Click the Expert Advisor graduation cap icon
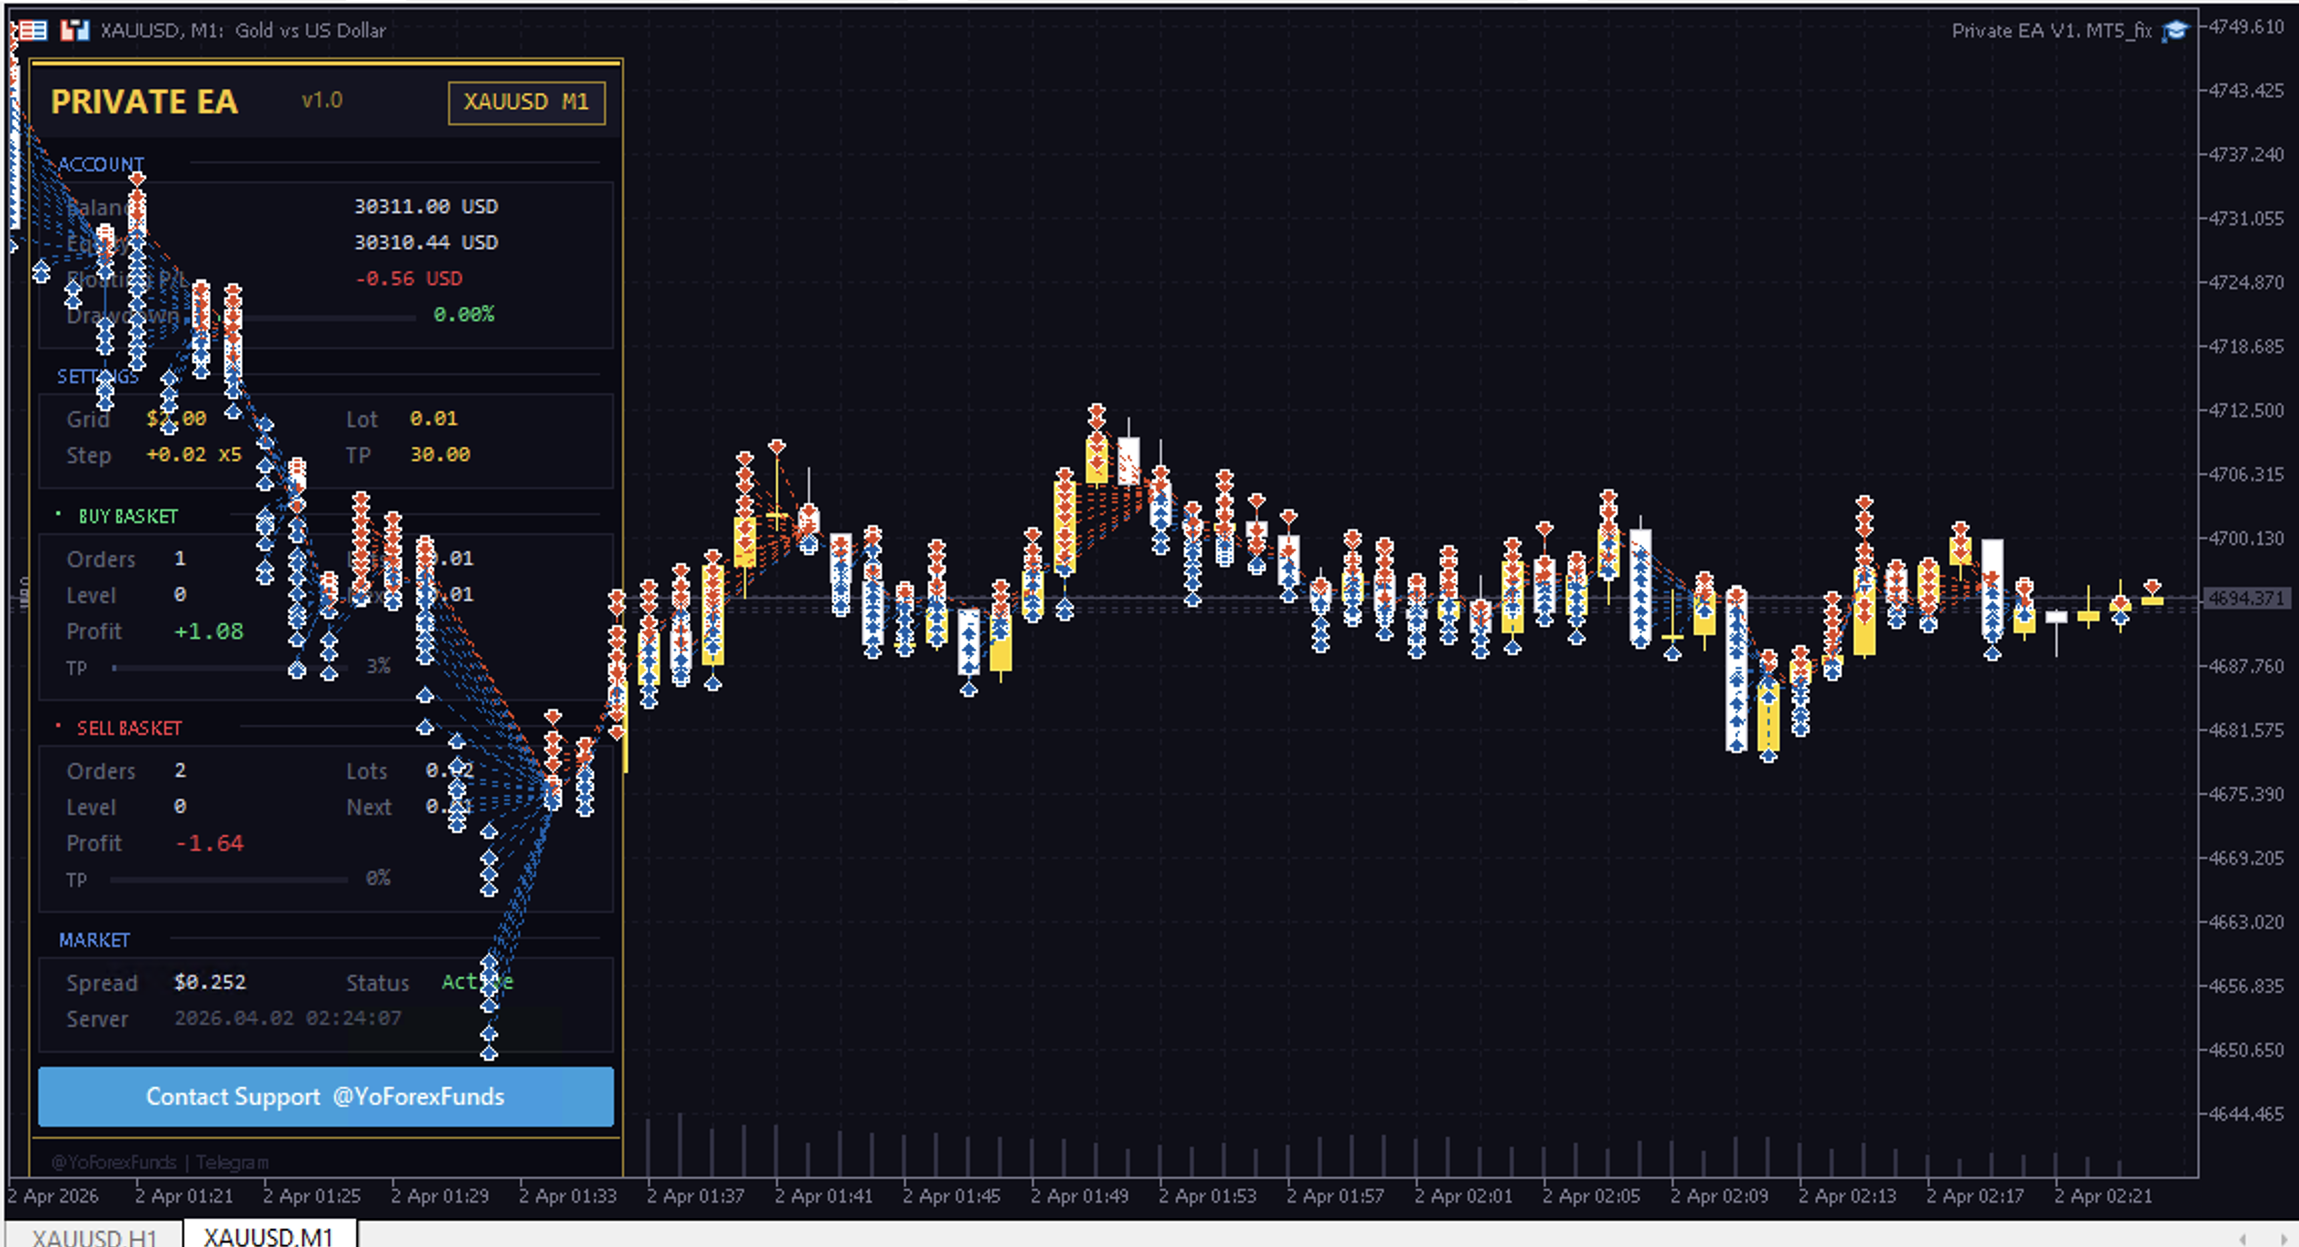This screenshot has width=2299, height=1247. pyautogui.click(x=2174, y=31)
